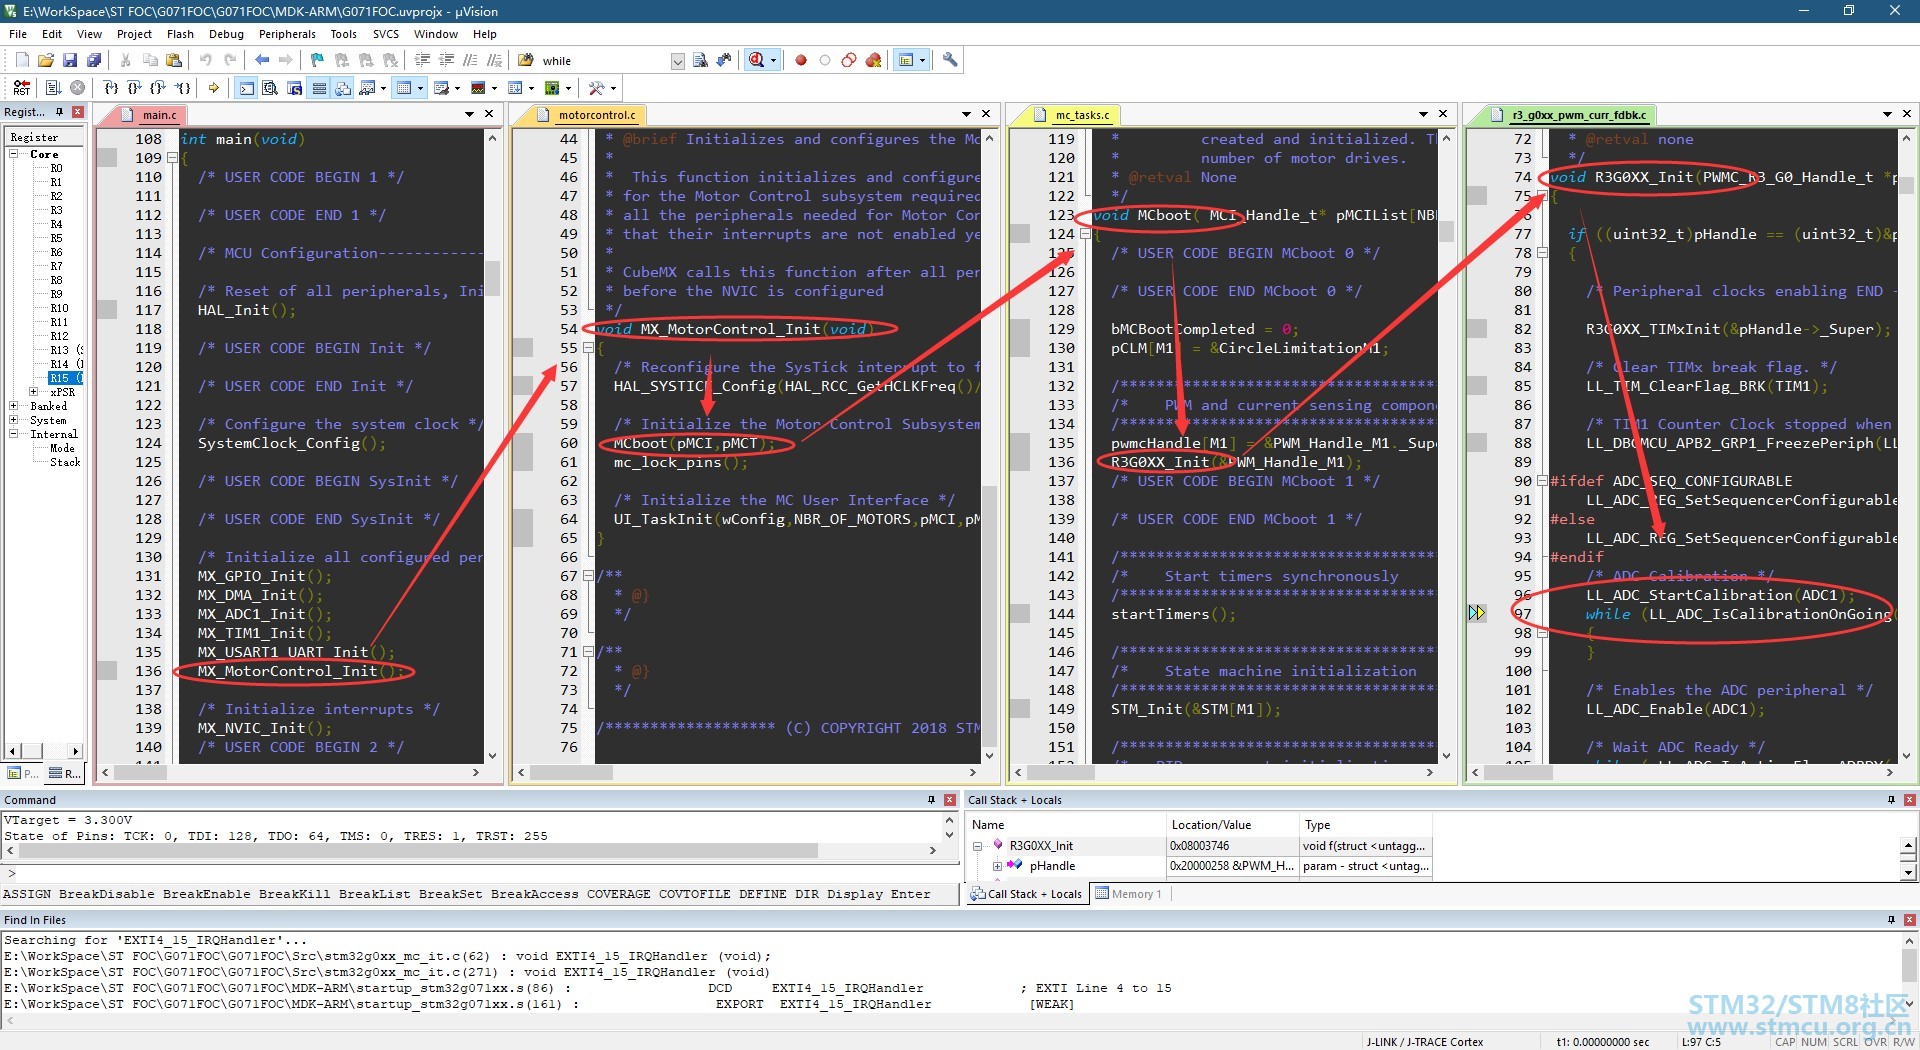The width and height of the screenshot is (1920, 1050).
Task: Close the Registers panel
Action: [78, 112]
